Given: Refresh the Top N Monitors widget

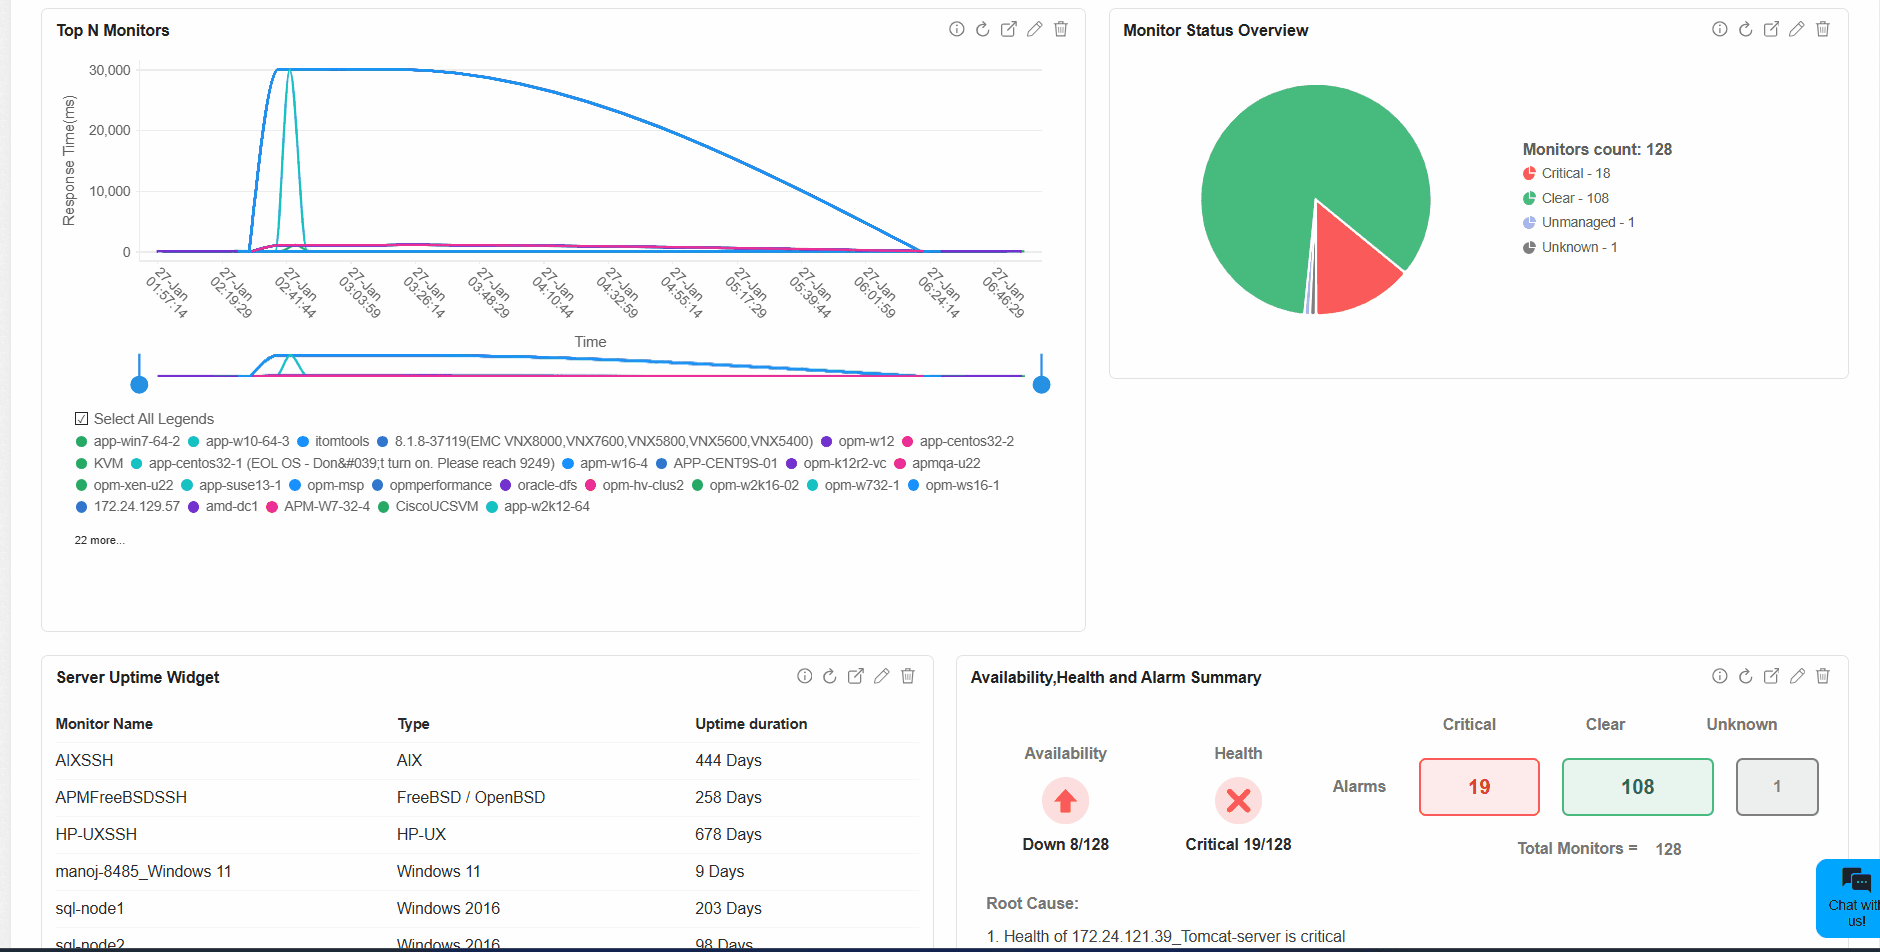Looking at the screenshot, I should click(982, 30).
